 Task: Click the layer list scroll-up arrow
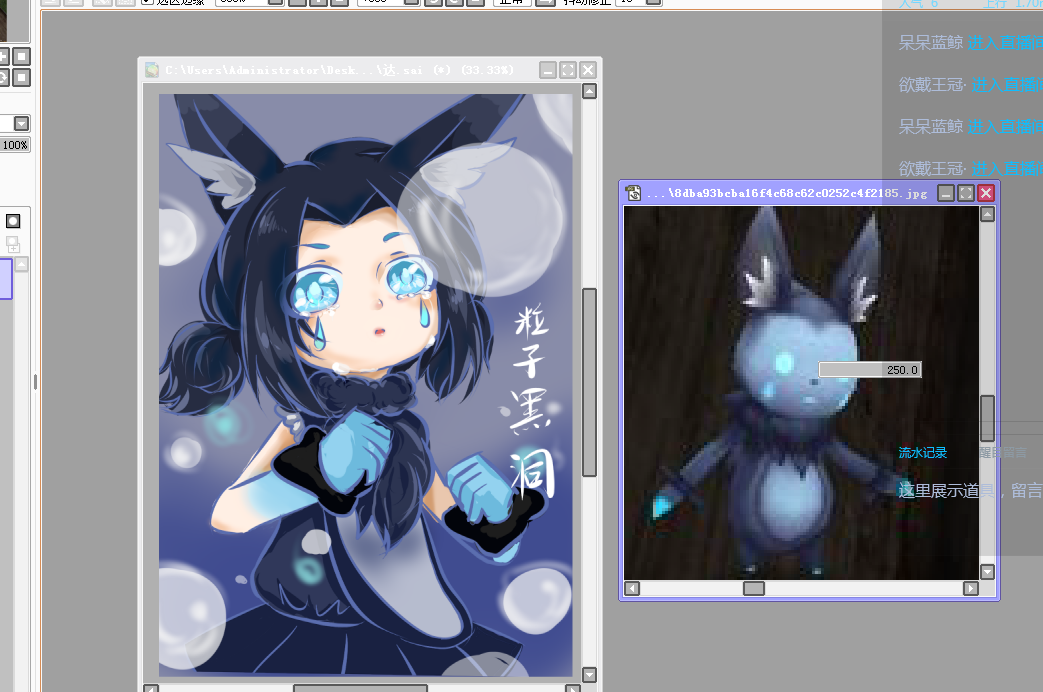point(22,264)
